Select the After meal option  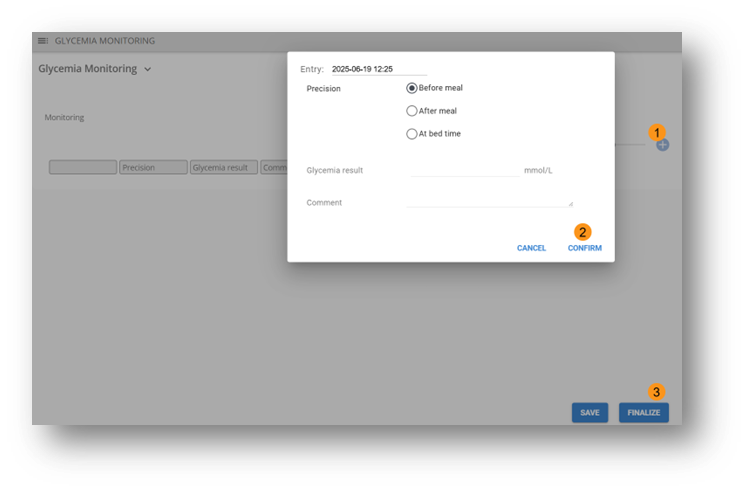pyautogui.click(x=412, y=111)
